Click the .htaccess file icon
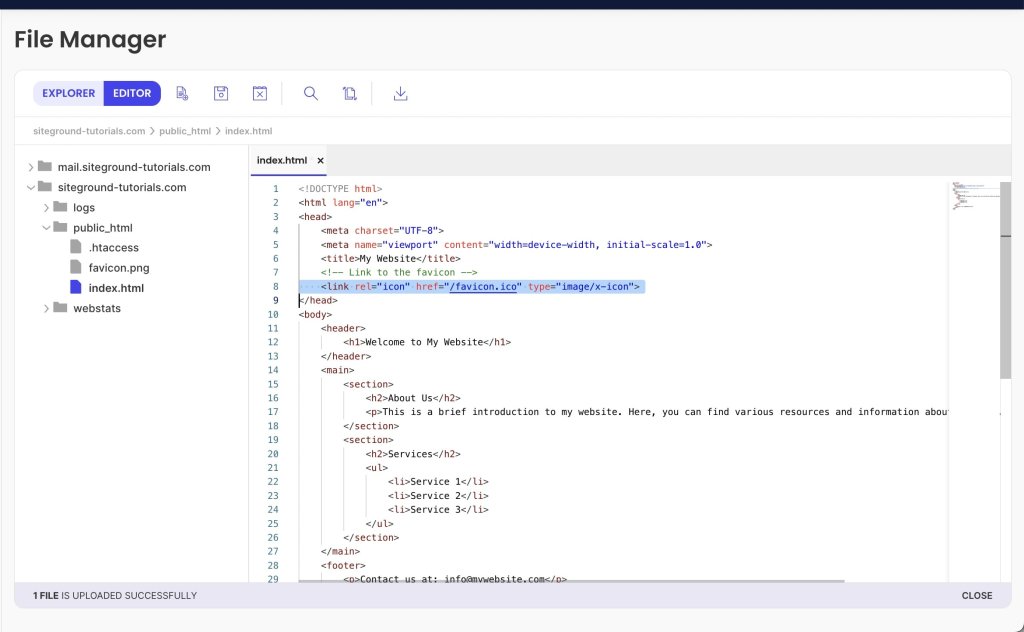 pos(76,247)
